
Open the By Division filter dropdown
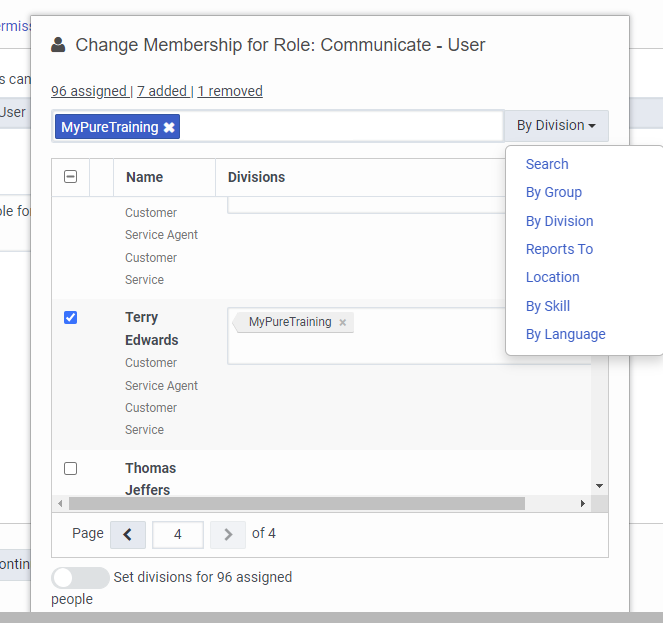[x=556, y=126]
